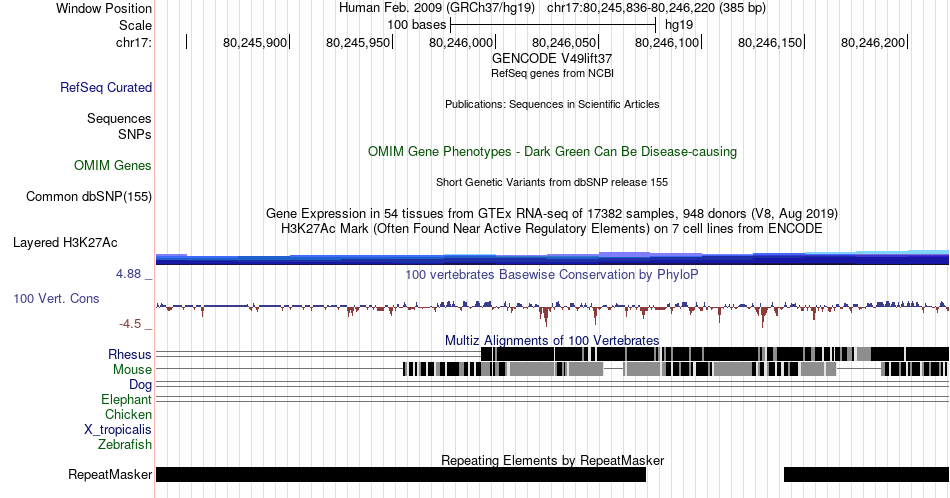Click the GTEx Gene Expression track title
The image size is (950, 498).
552,213
